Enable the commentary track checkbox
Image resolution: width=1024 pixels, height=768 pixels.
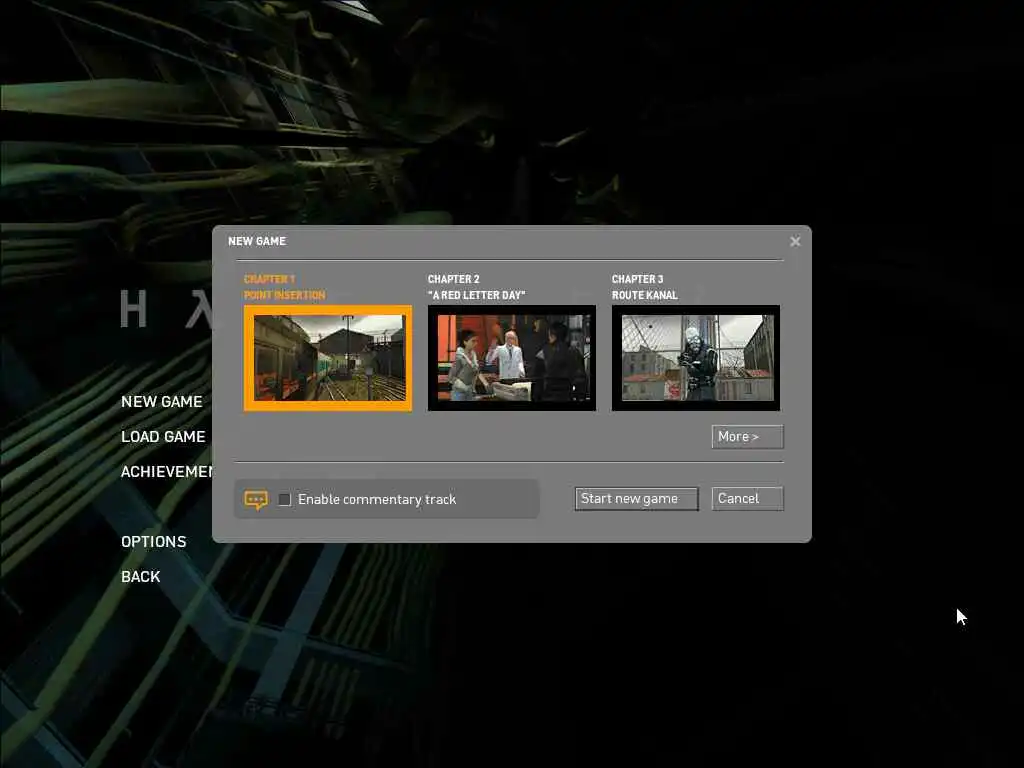pos(285,500)
